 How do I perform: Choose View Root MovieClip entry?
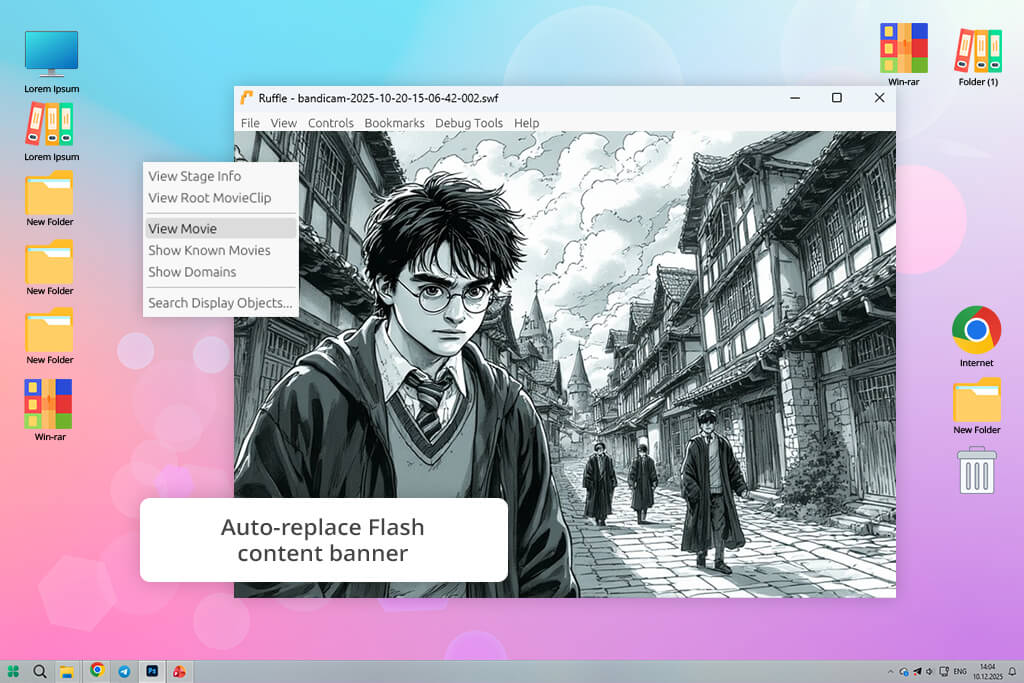pos(221,198)
